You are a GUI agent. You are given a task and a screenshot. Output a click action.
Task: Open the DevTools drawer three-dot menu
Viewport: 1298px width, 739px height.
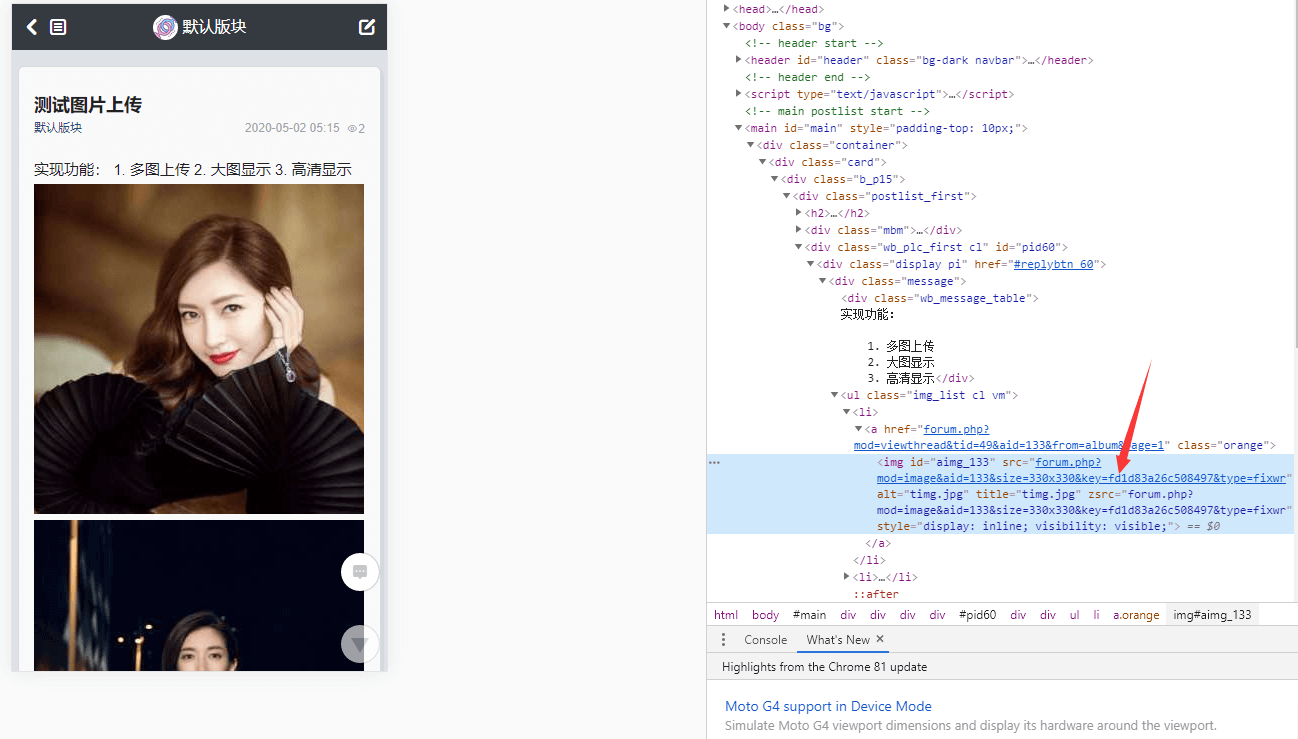[x=724, y=640]
